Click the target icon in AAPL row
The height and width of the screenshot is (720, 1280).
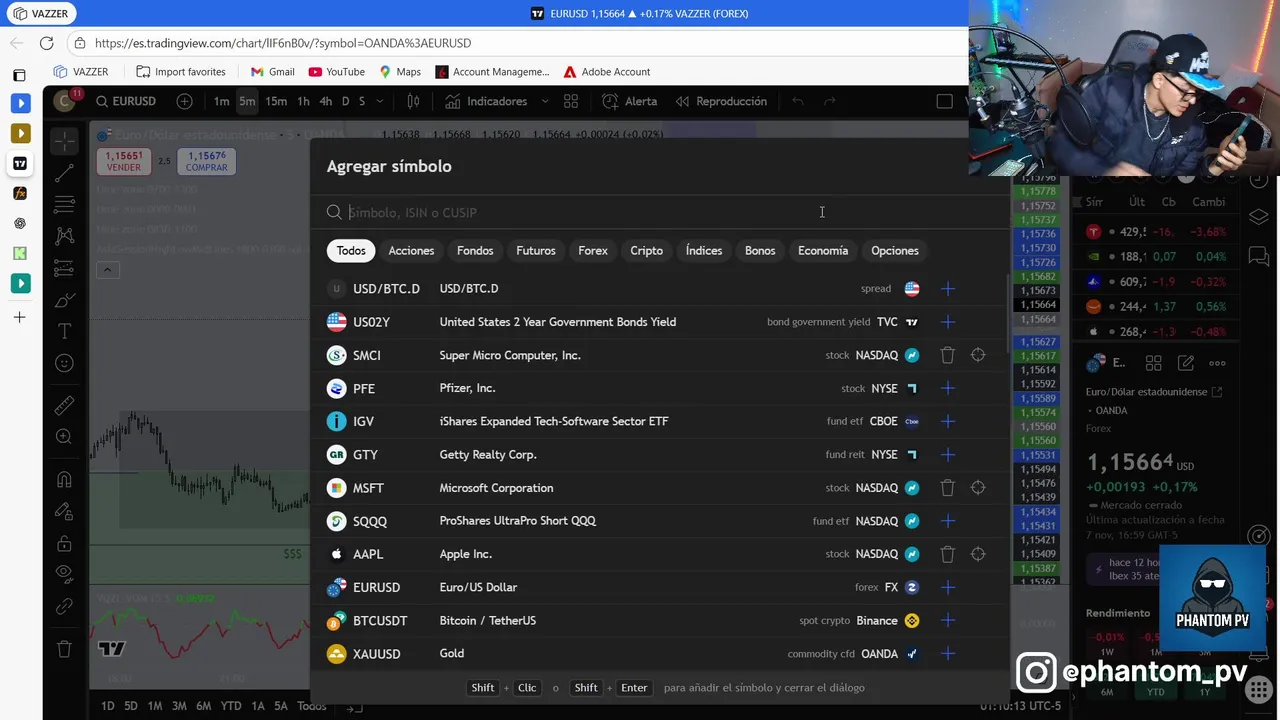tap(978, 554)
